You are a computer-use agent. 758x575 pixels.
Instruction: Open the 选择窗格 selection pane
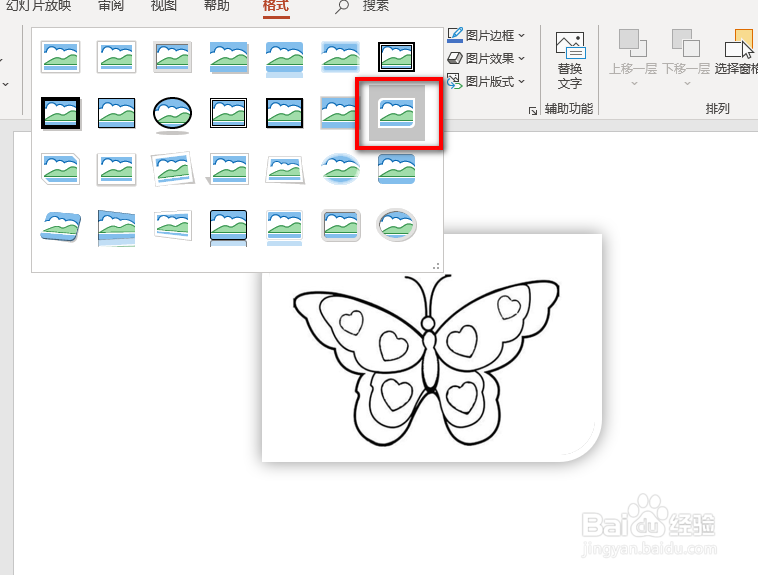(736, 52)
